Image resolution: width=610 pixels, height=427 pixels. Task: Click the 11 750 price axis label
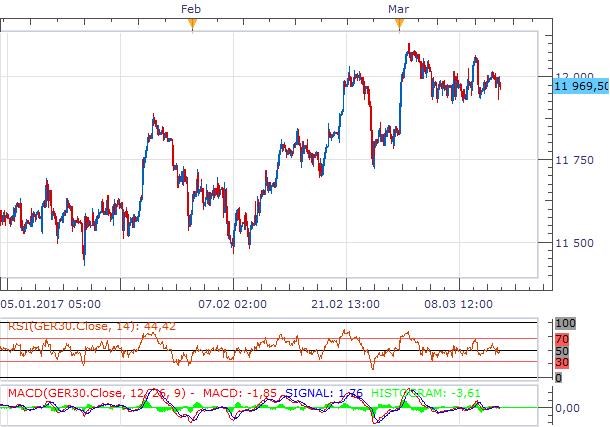coord(573,159)
